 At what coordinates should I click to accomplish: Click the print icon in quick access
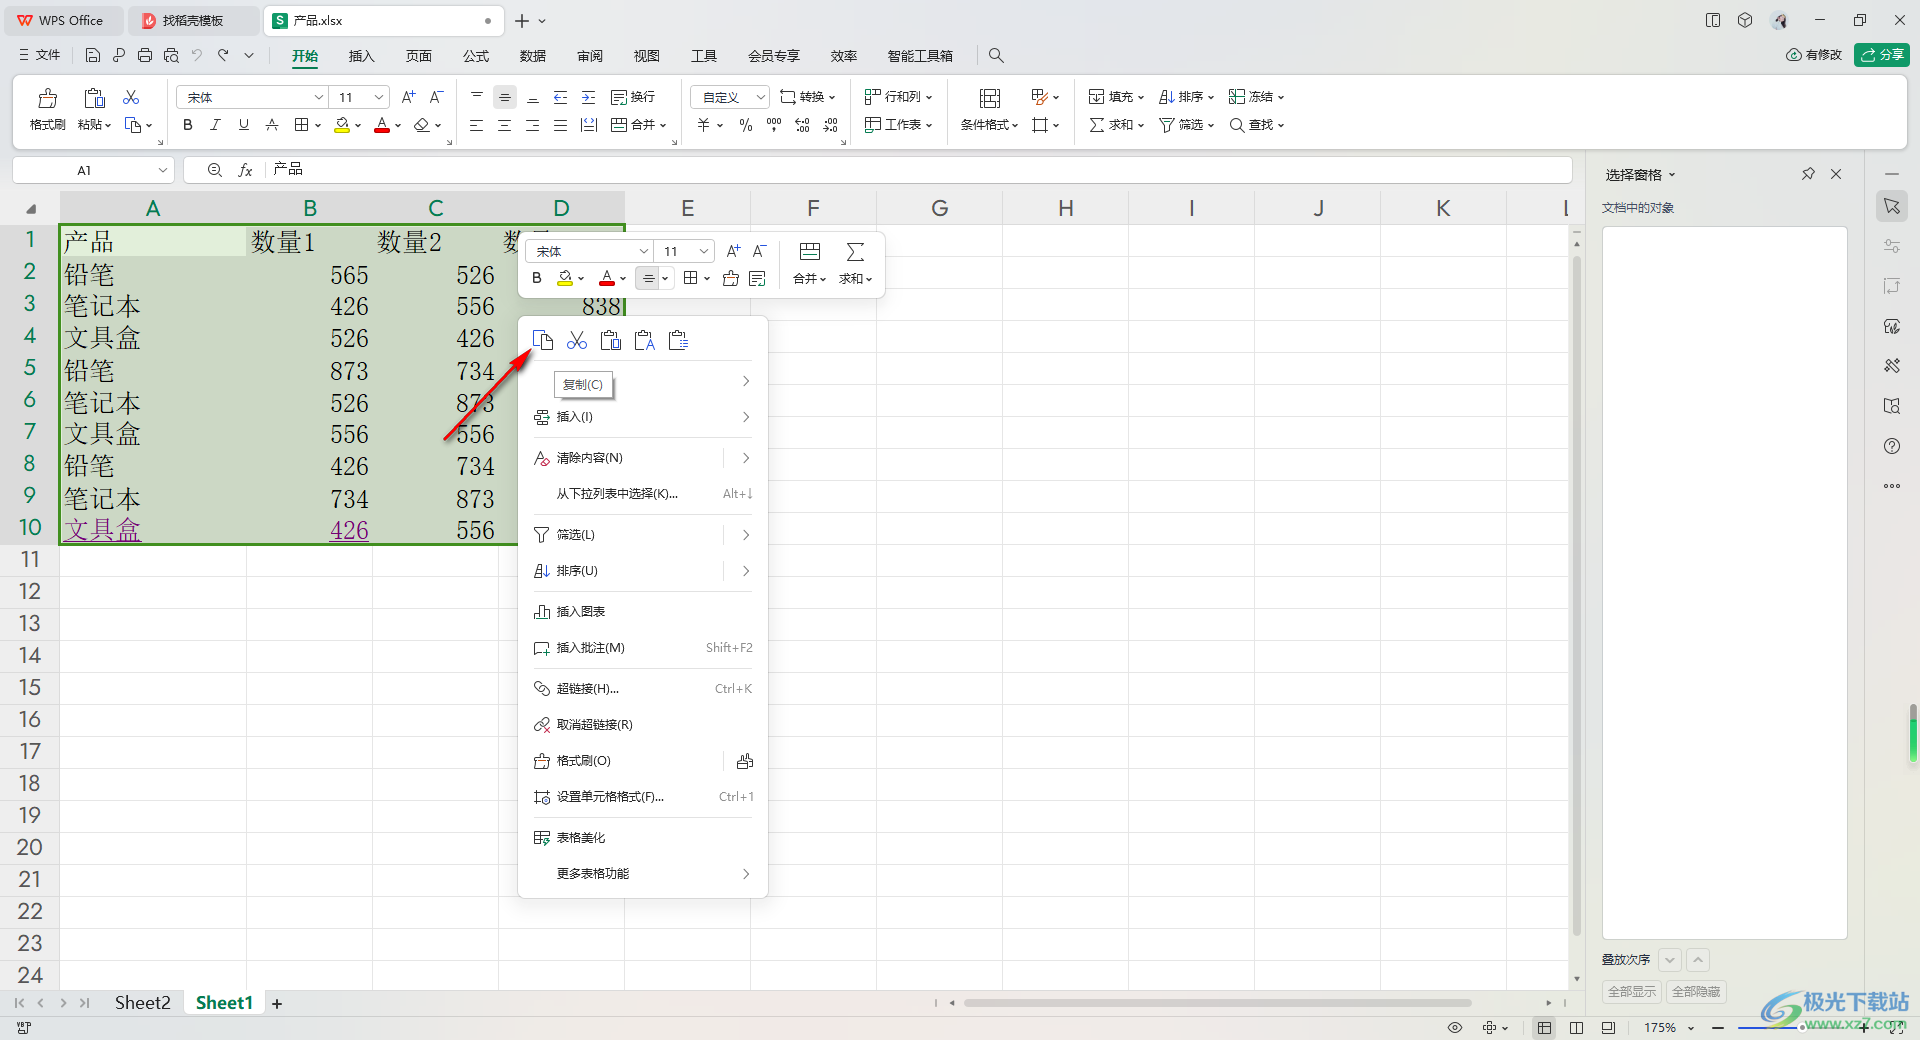pyautogui.click(x=145, y=55)
